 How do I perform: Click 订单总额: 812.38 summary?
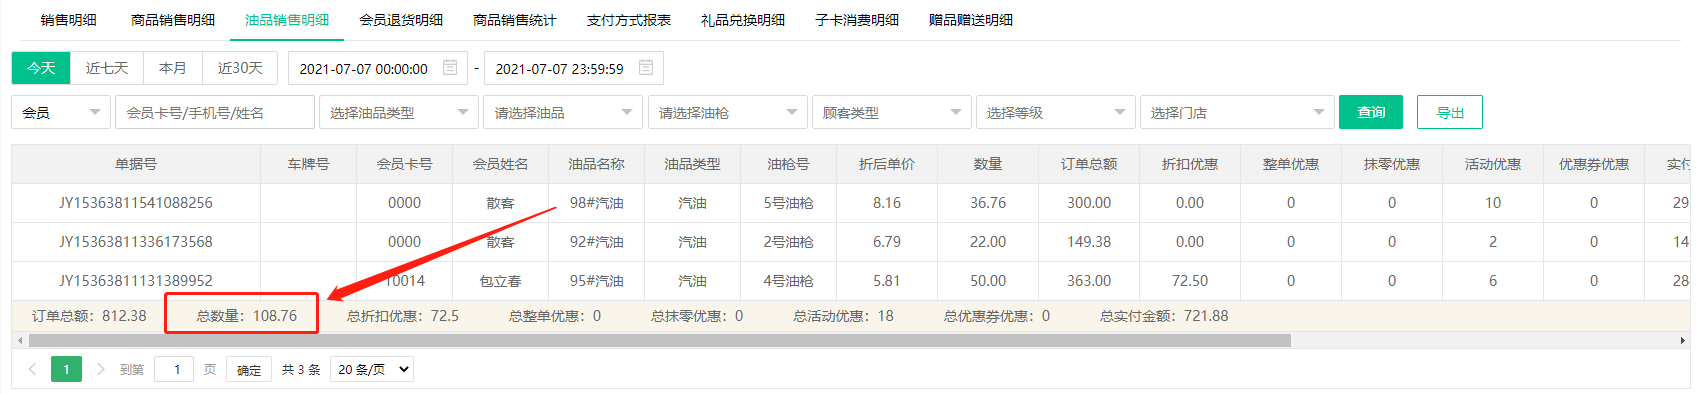[x=89, y=316]
